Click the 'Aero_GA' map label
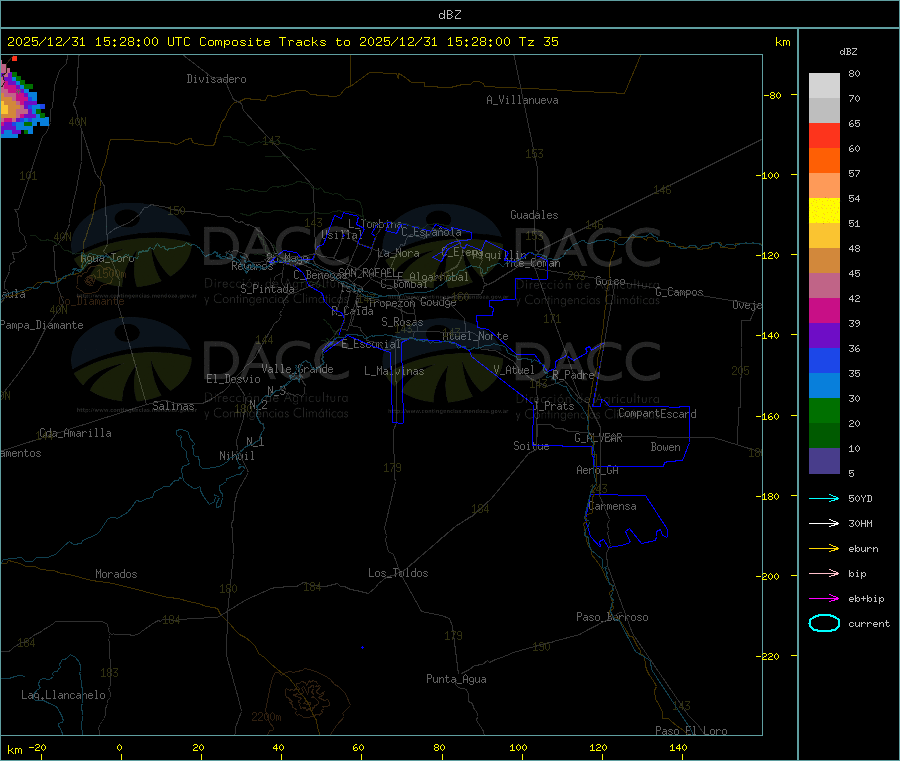The image size is (900, 761). [598, 470]
